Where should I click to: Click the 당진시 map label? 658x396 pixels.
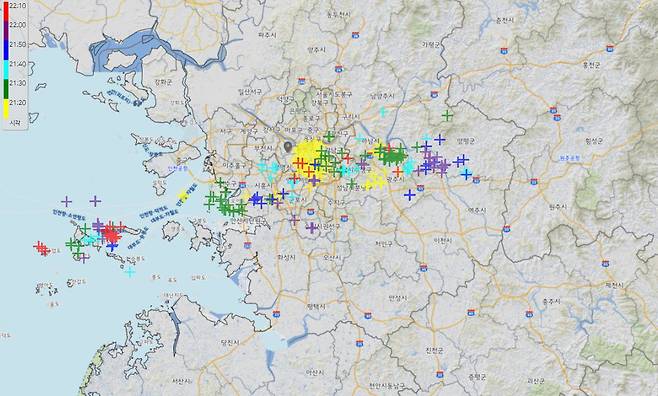(x=230, y=342)
